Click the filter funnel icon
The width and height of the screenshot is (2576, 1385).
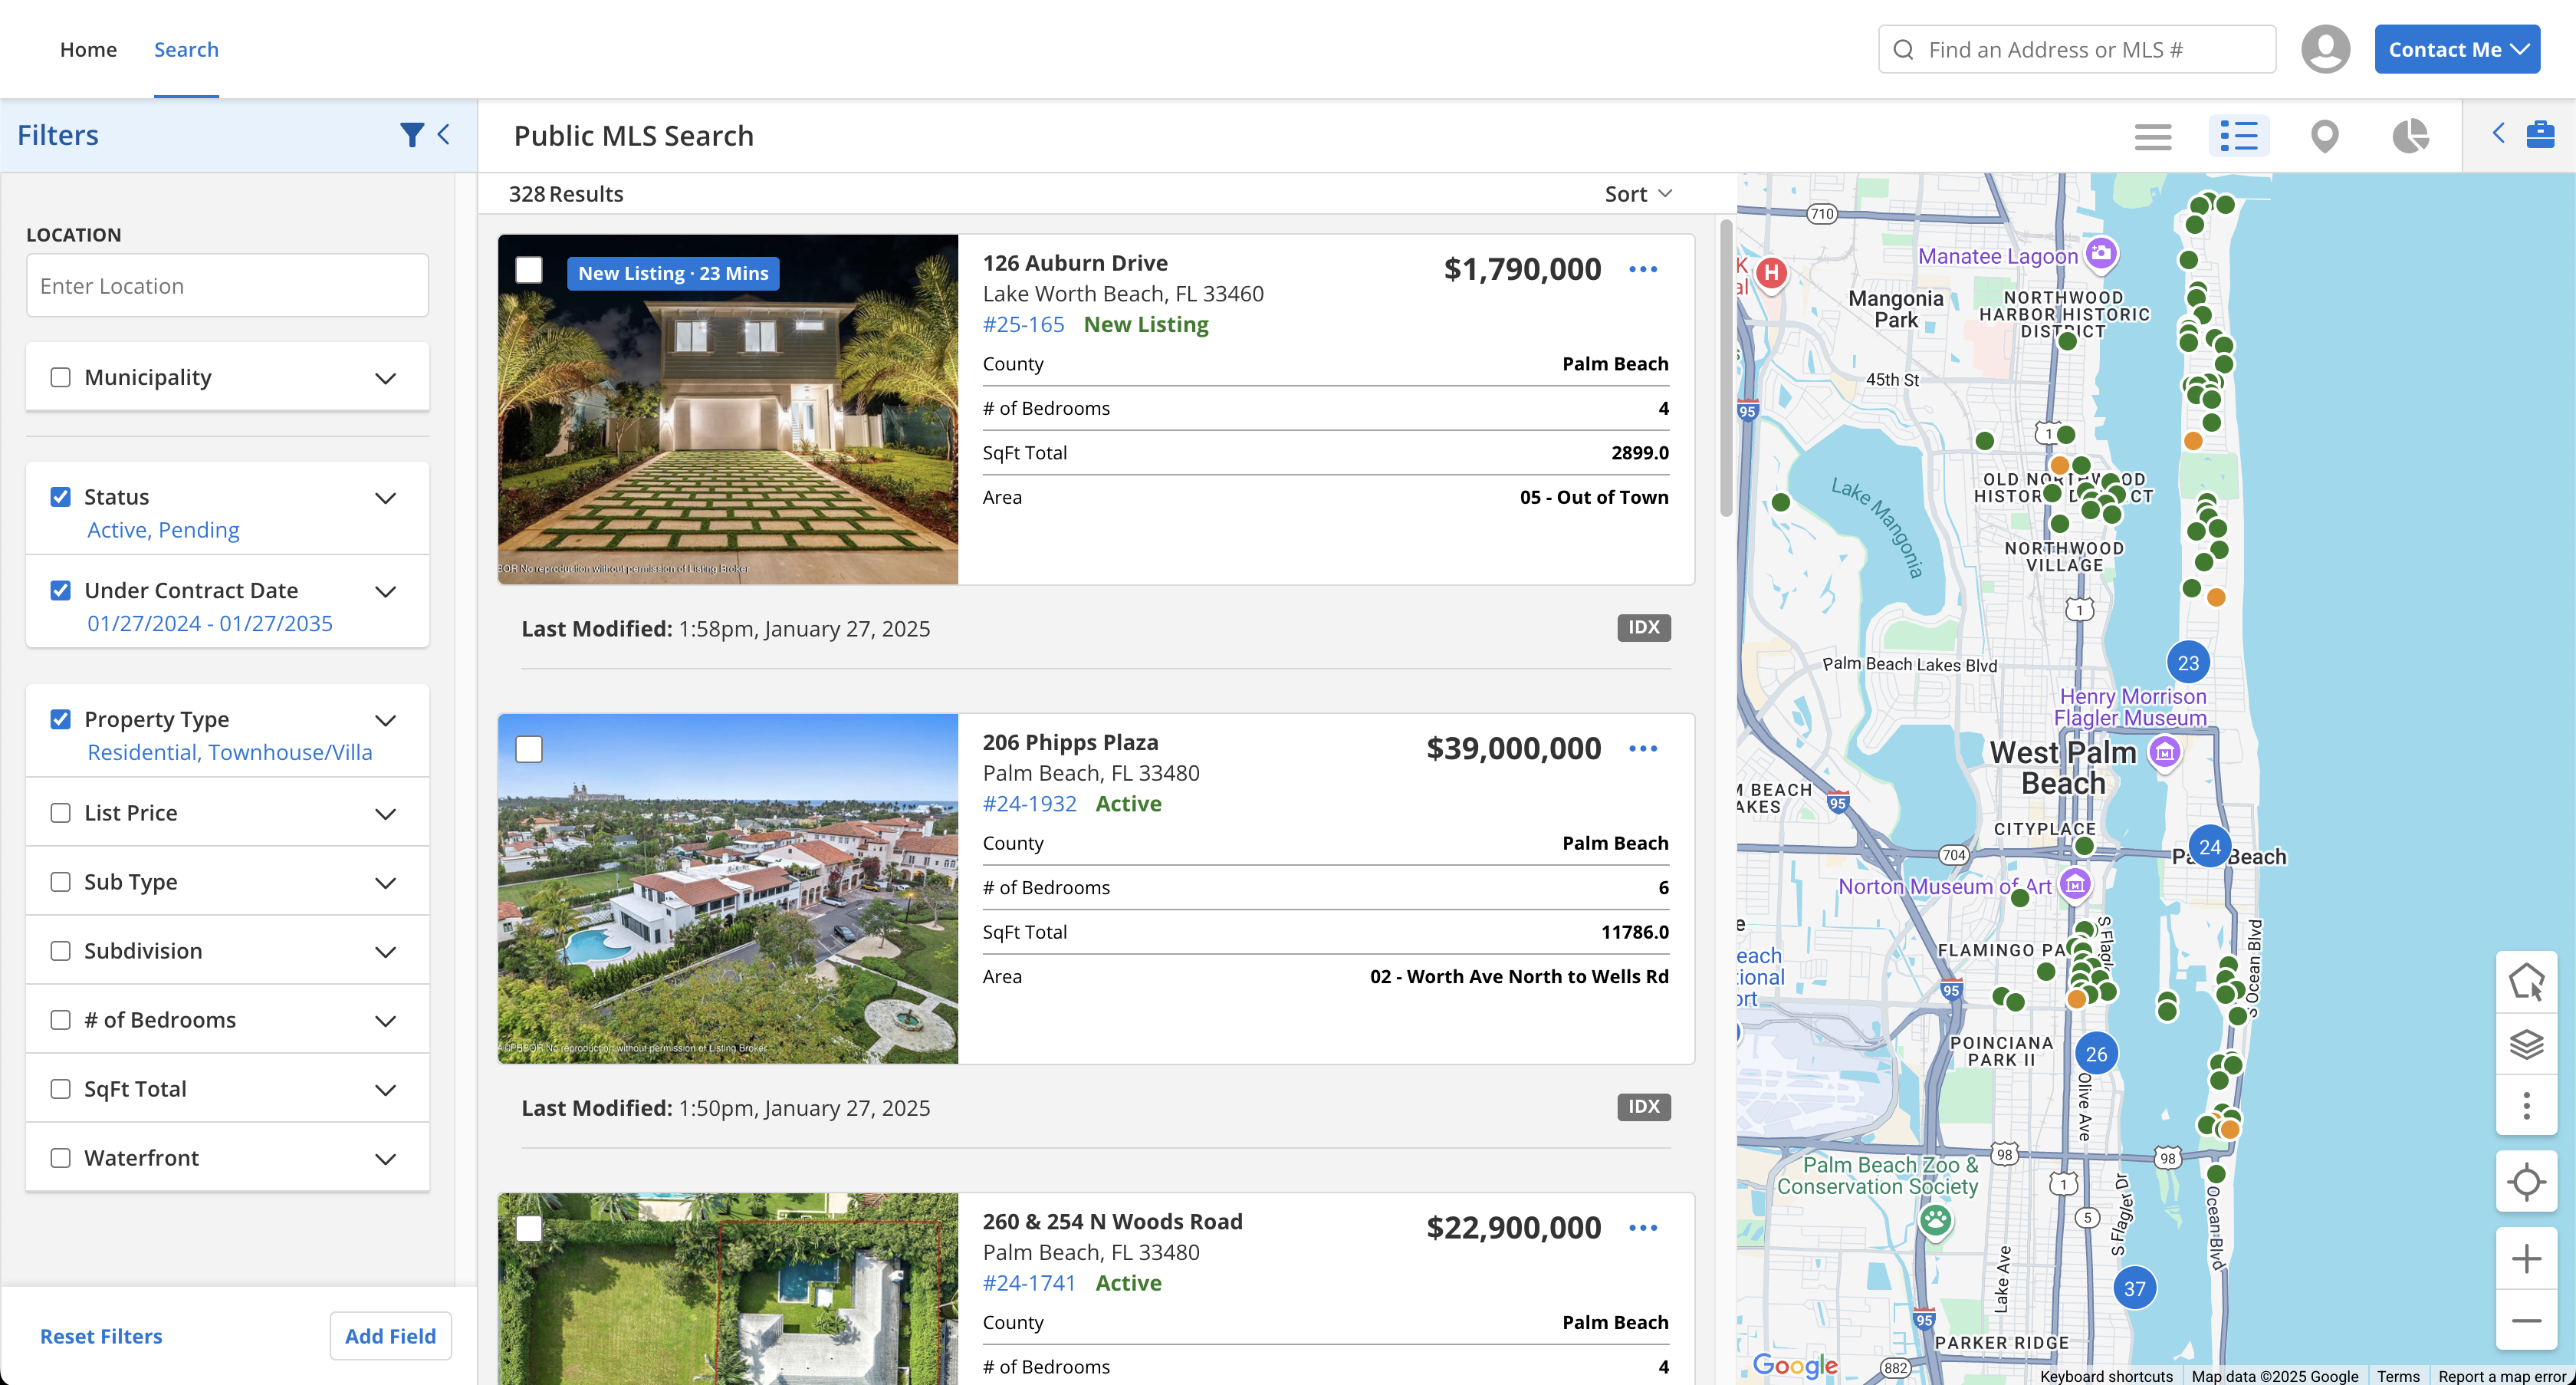[x=411, y=135]
